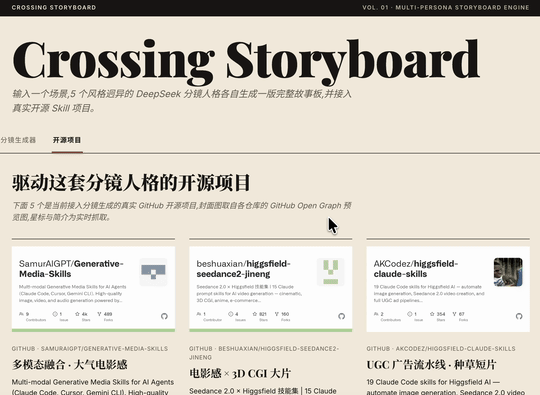This screenshot has height=395, width=540.
Task: Click the SamurAIGPT avatar icon in card
Action: pyautogui.click(x=153, y=272)
